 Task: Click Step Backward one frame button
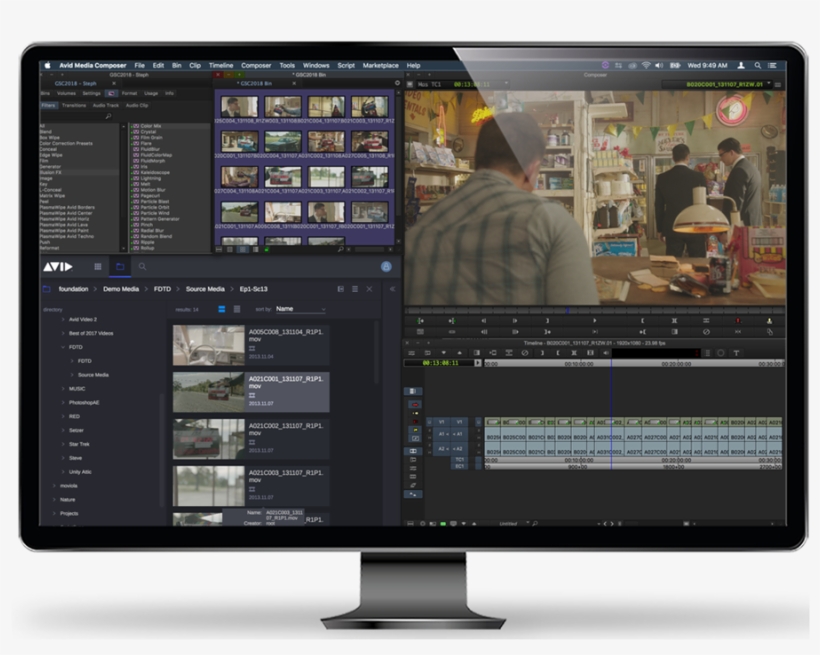click(x=484, y=321)
